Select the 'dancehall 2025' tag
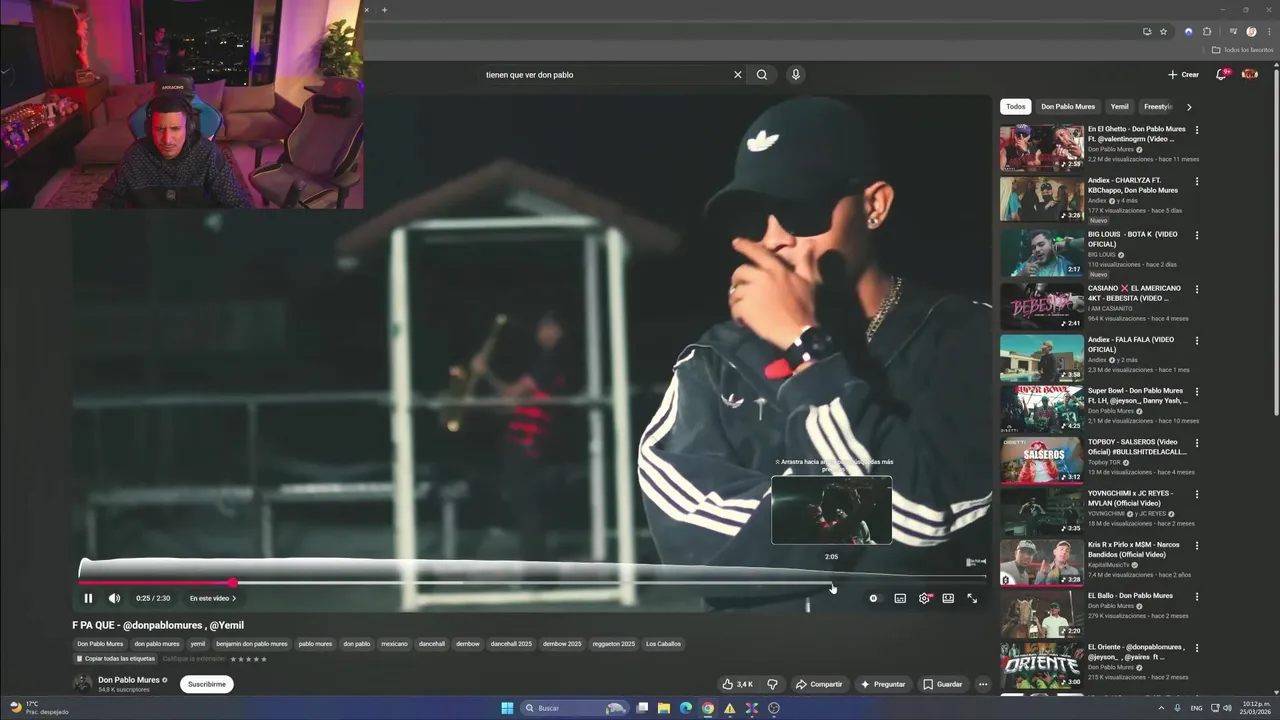Screen dimensions: 1280x720 tap(511, 644)
